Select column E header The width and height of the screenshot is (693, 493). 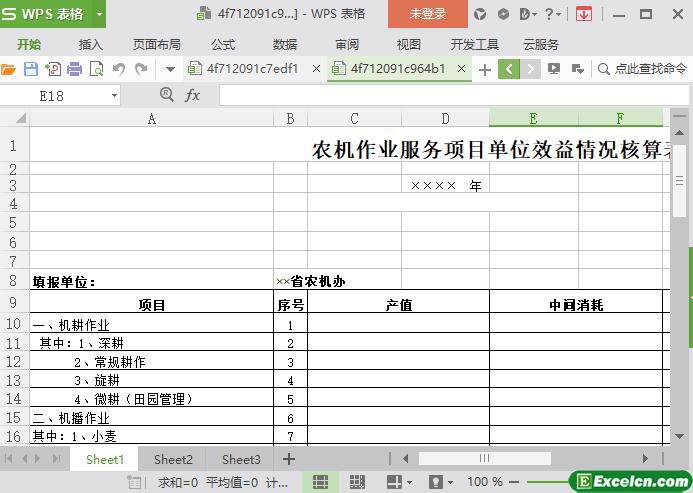pos(533,118)
